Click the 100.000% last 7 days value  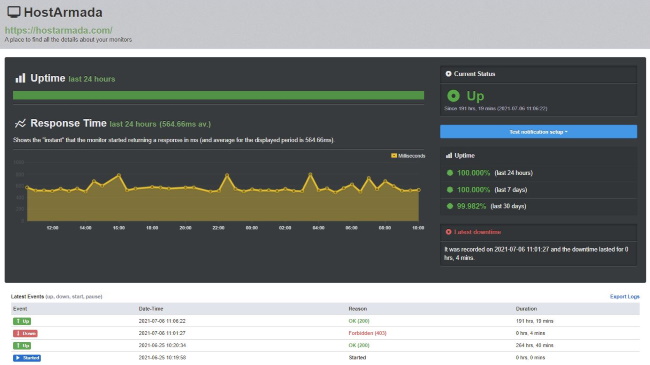[473, 190]
